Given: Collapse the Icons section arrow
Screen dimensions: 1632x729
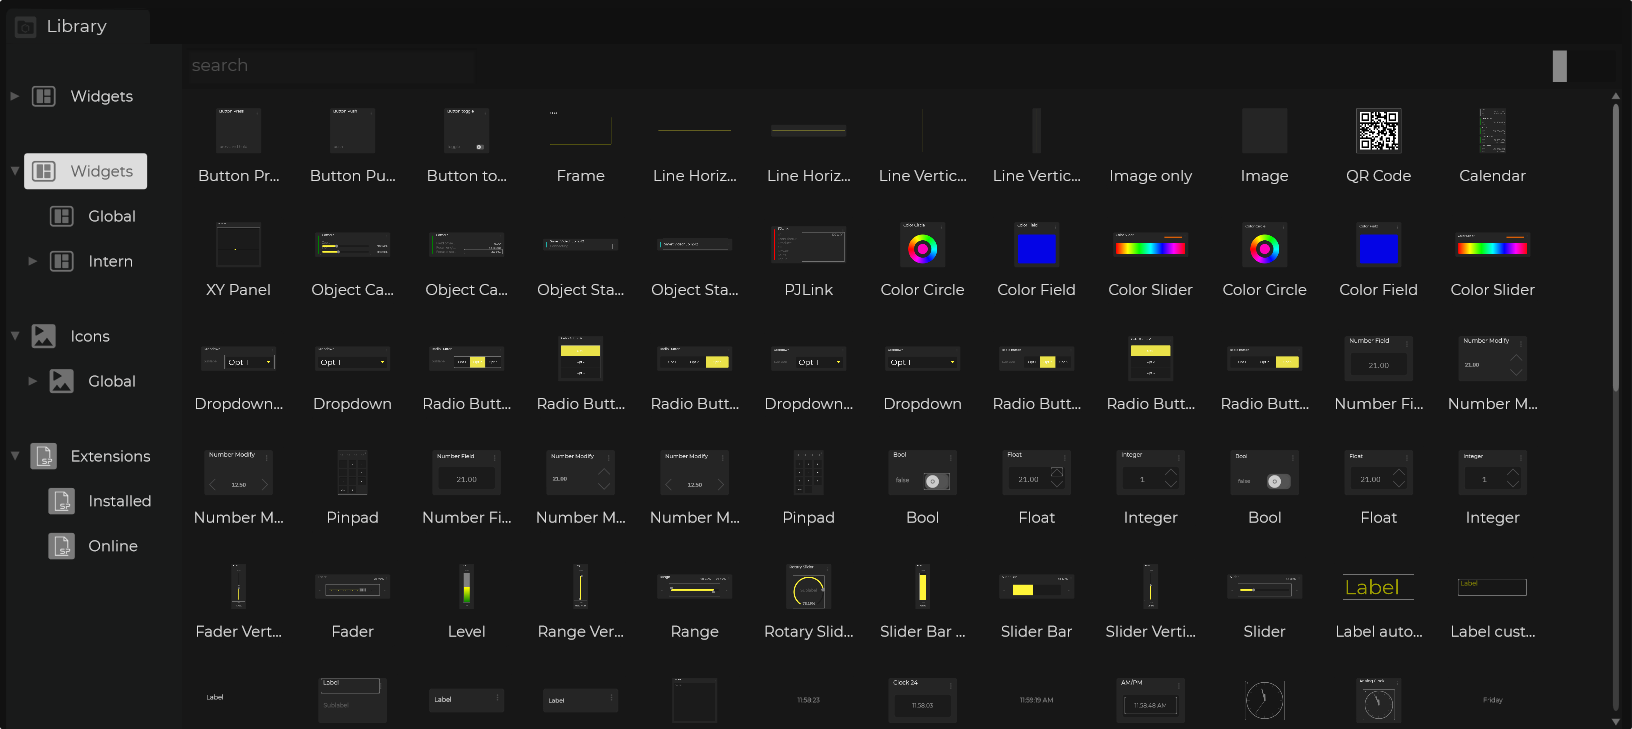Looking at the screenshot, I should pos(15,336).
